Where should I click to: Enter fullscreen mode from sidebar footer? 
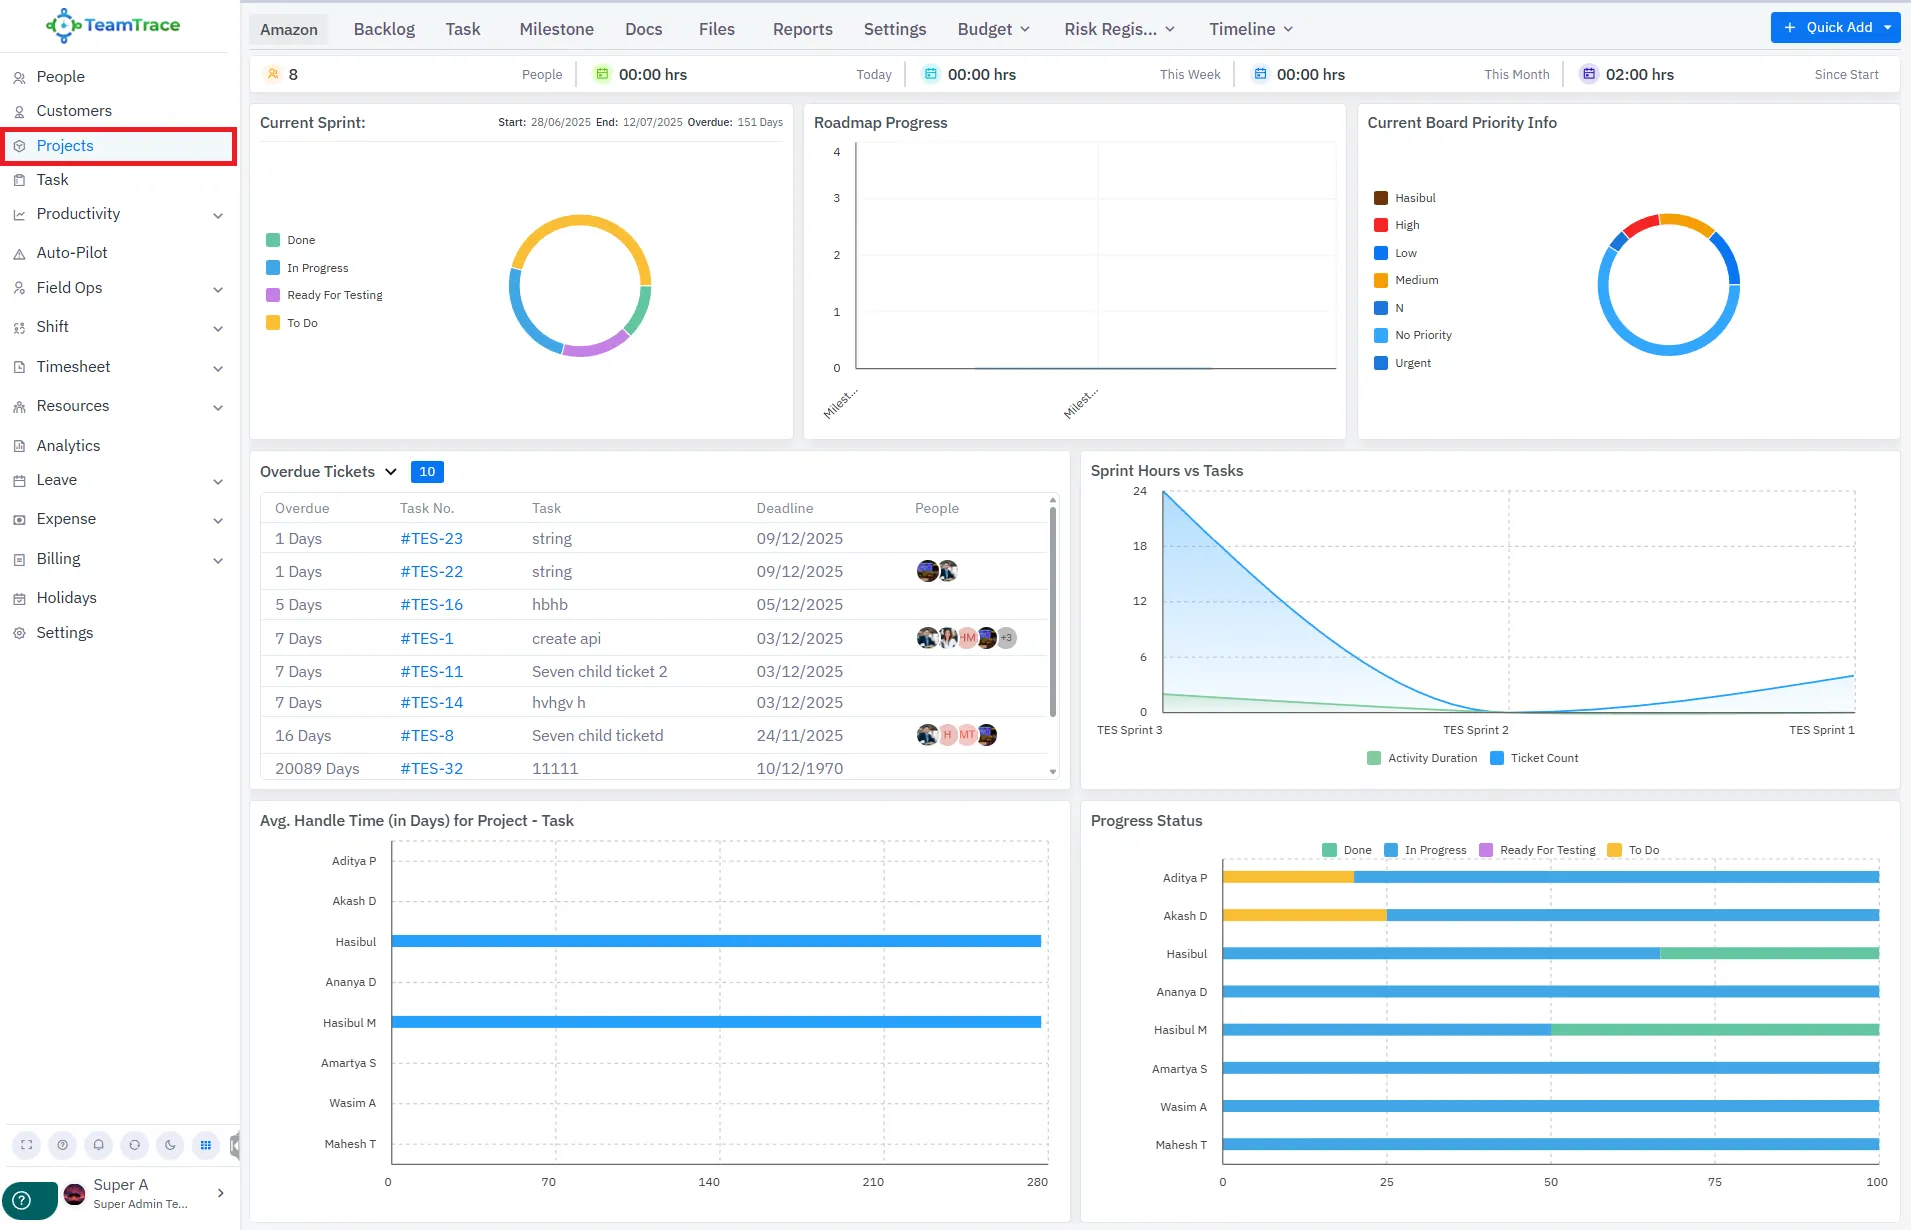tap(27, 1145)
